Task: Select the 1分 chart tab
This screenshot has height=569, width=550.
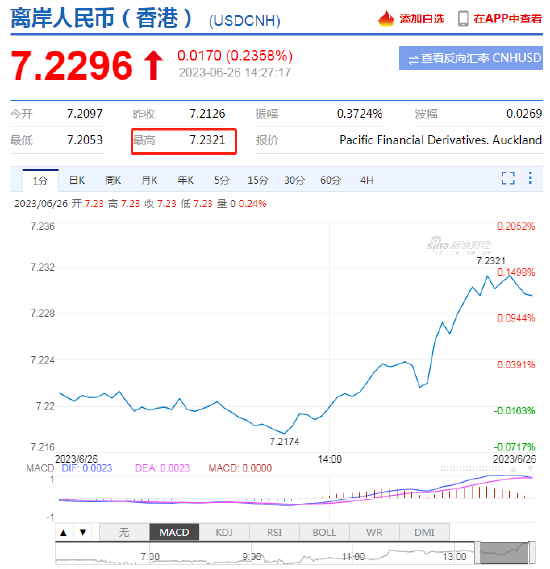Action: tap(40, 180)
